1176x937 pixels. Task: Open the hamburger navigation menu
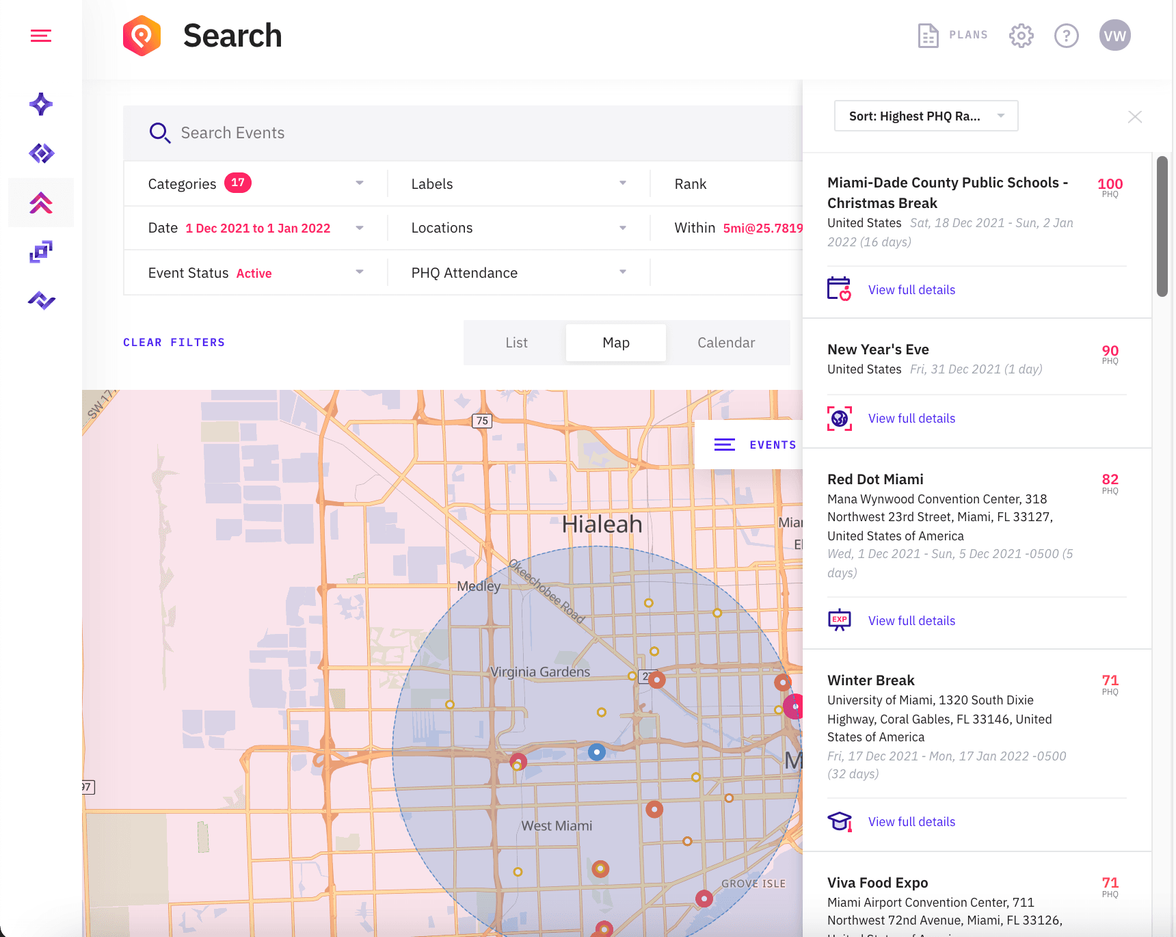pos(40,36)
